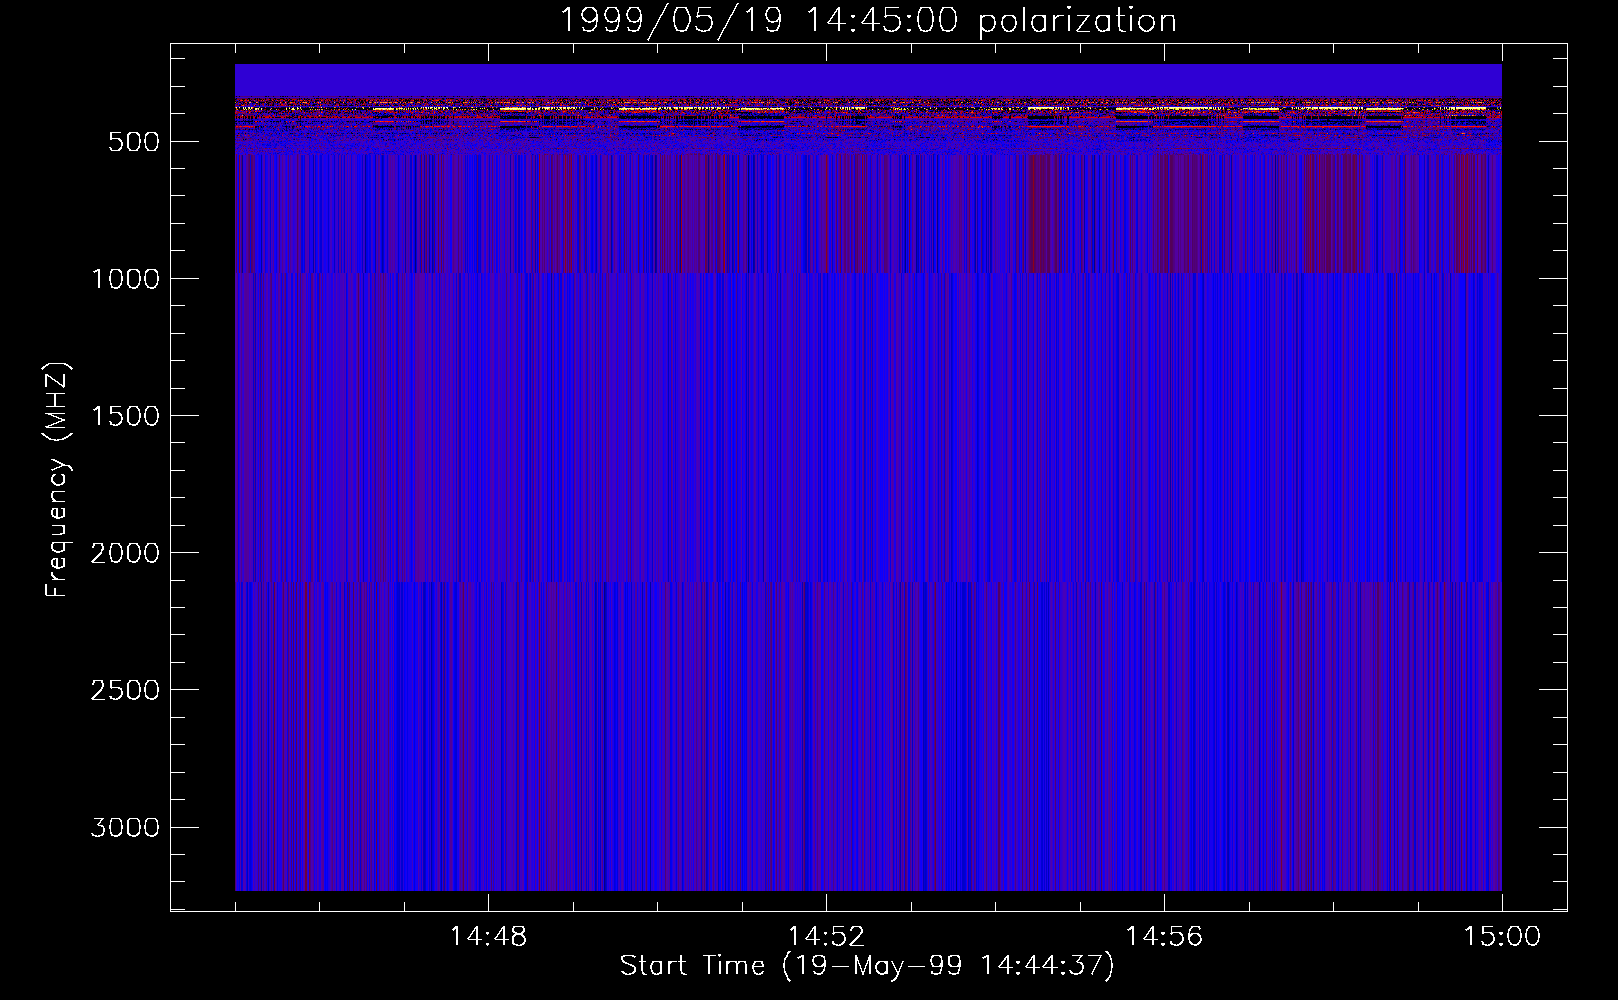Click the 14:56 time tick label
This screenshot has width=1618, height=1000.
click(1164, 937)
